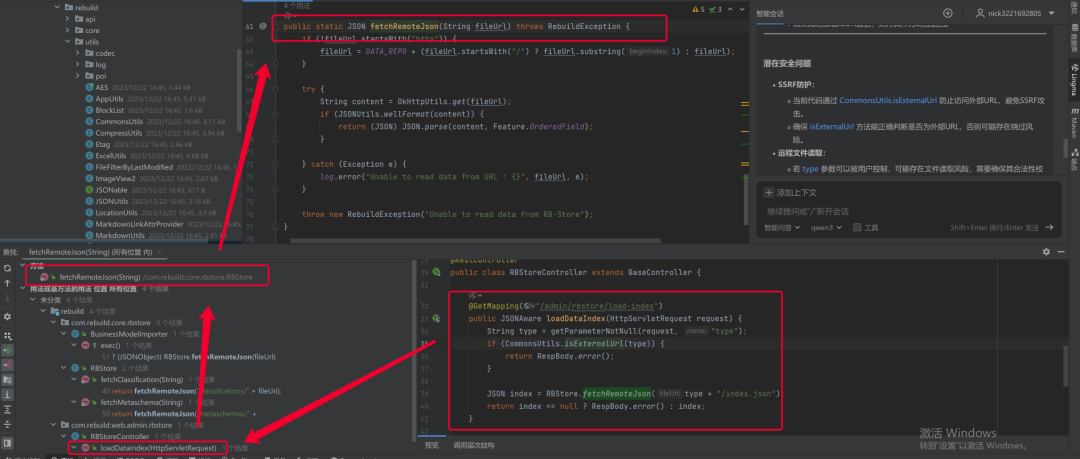Click the rerun search icon in Find panel
Image resolution: width=1080 pixels, height=459 pixels.
pyautogui.click(x=8, y=268)
